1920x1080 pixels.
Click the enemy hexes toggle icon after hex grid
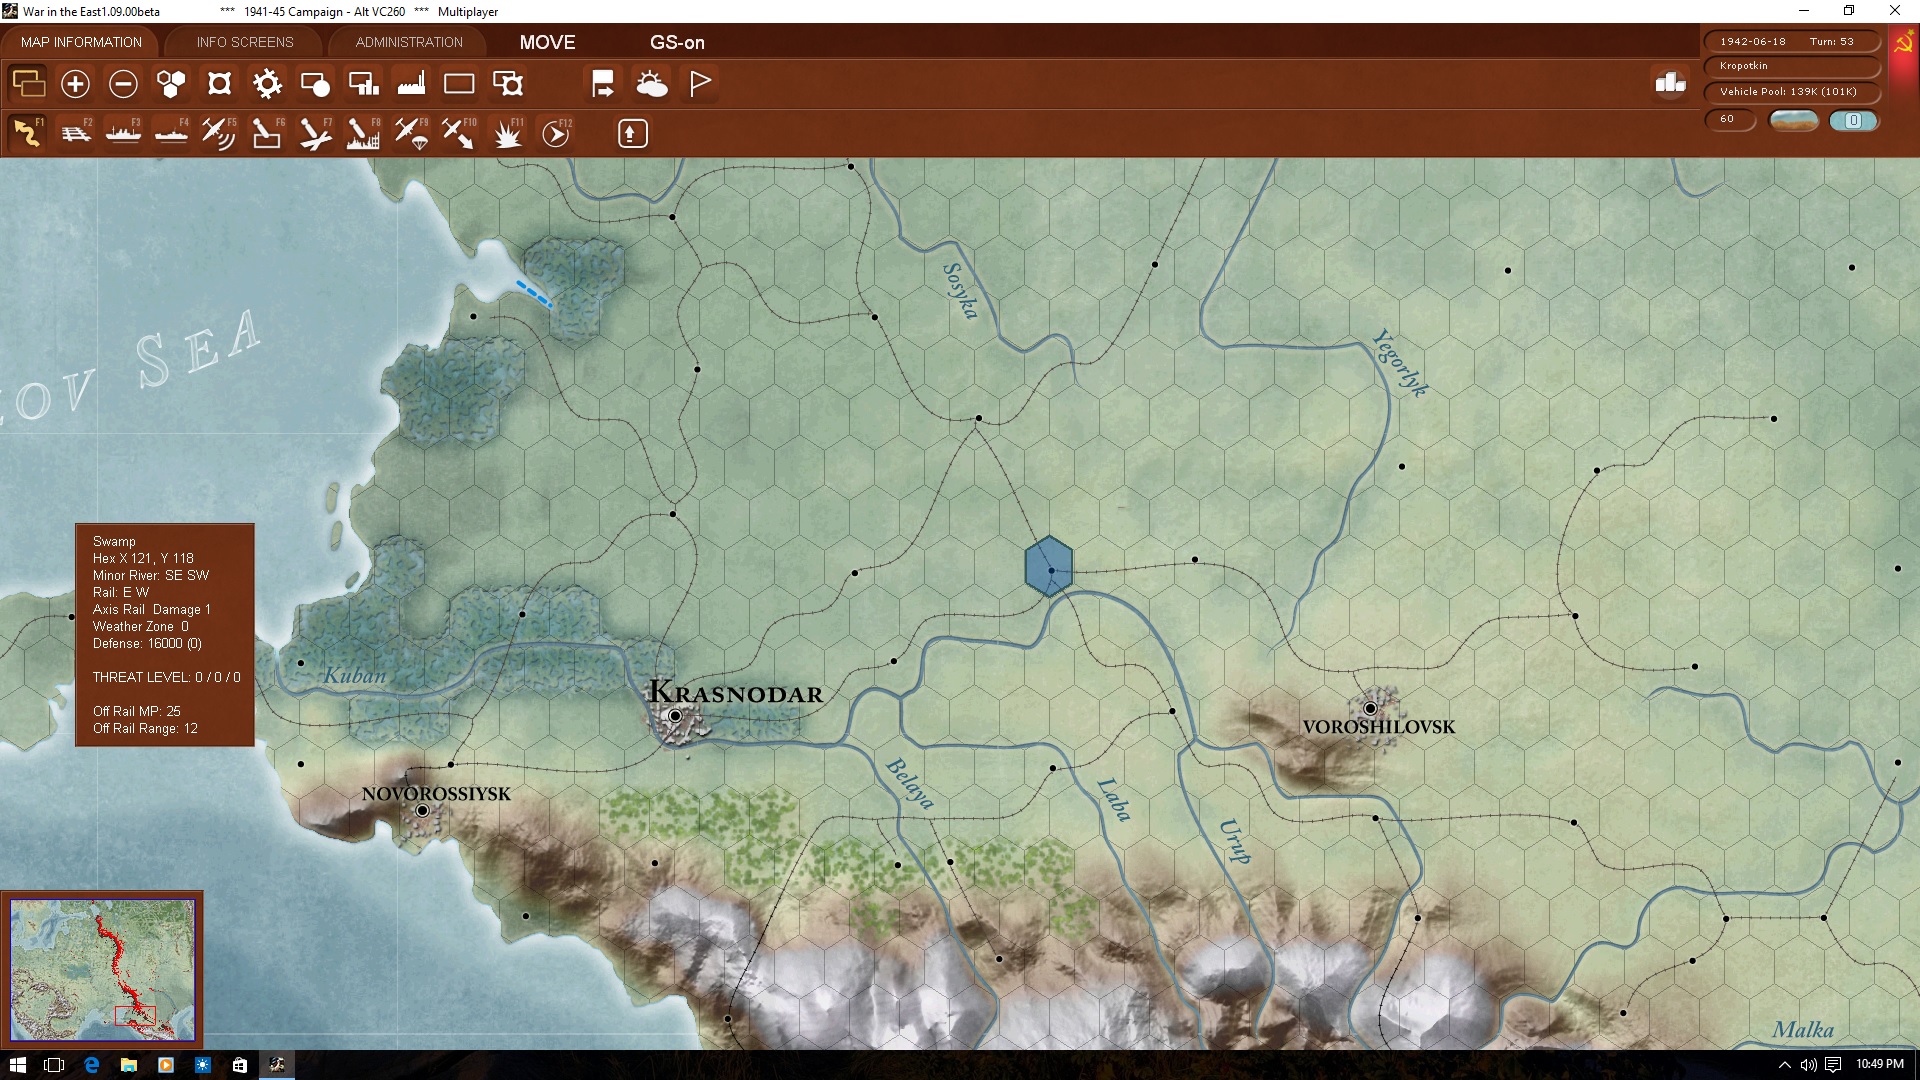(x=219, y=84)
